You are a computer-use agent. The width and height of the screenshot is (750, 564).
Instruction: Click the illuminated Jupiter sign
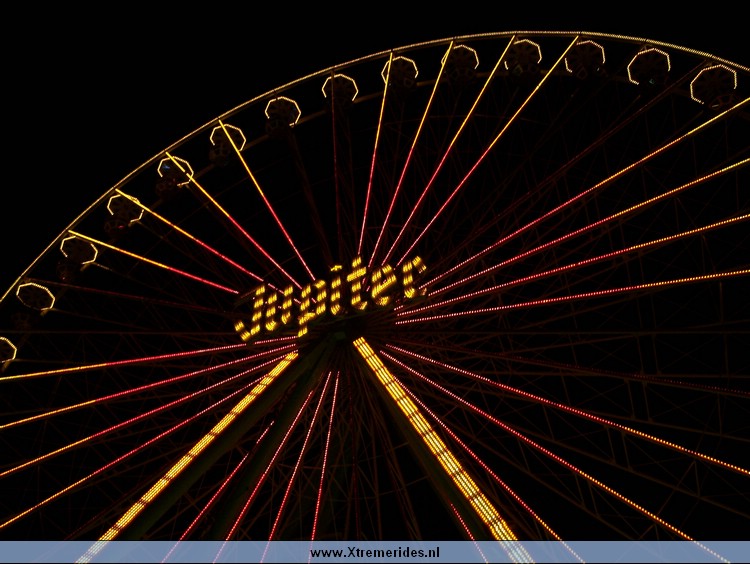330,298
